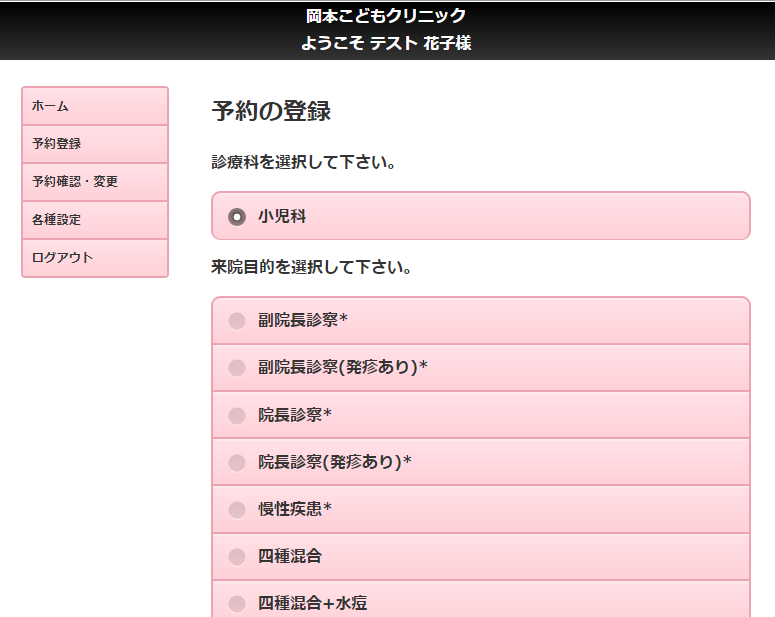This screenshot has height=617, width=775.
Task: Go to 予約登録 in sidebar
Action: tap(95, 144)
